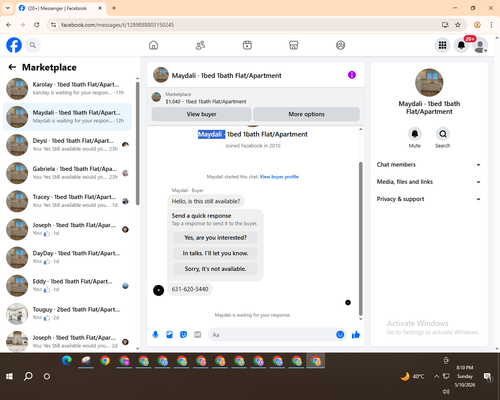Click the sender avatar beside the phone number message
Image resolution: width=500 pixels, height=400 pixels.
158,290
